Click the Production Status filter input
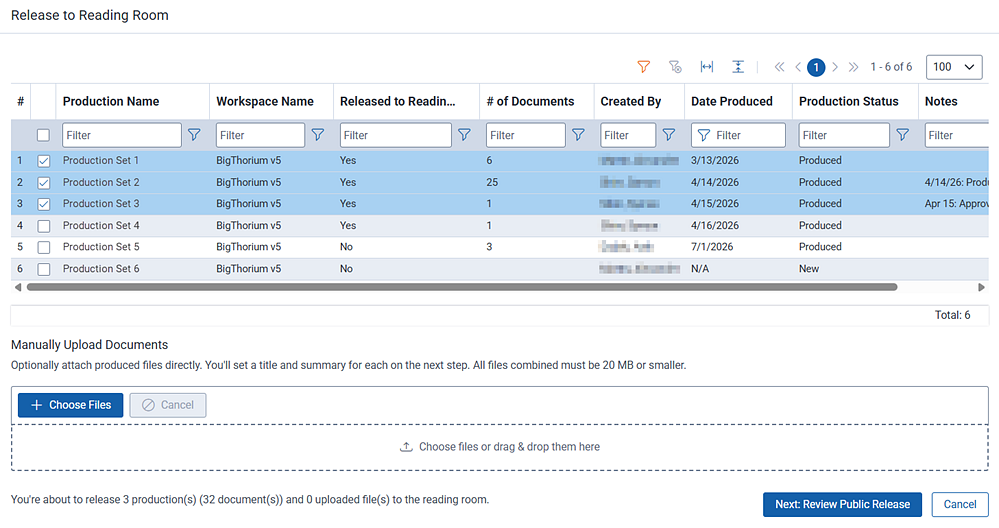This screenshot has height=528, width=999. [x=844, y=135]
